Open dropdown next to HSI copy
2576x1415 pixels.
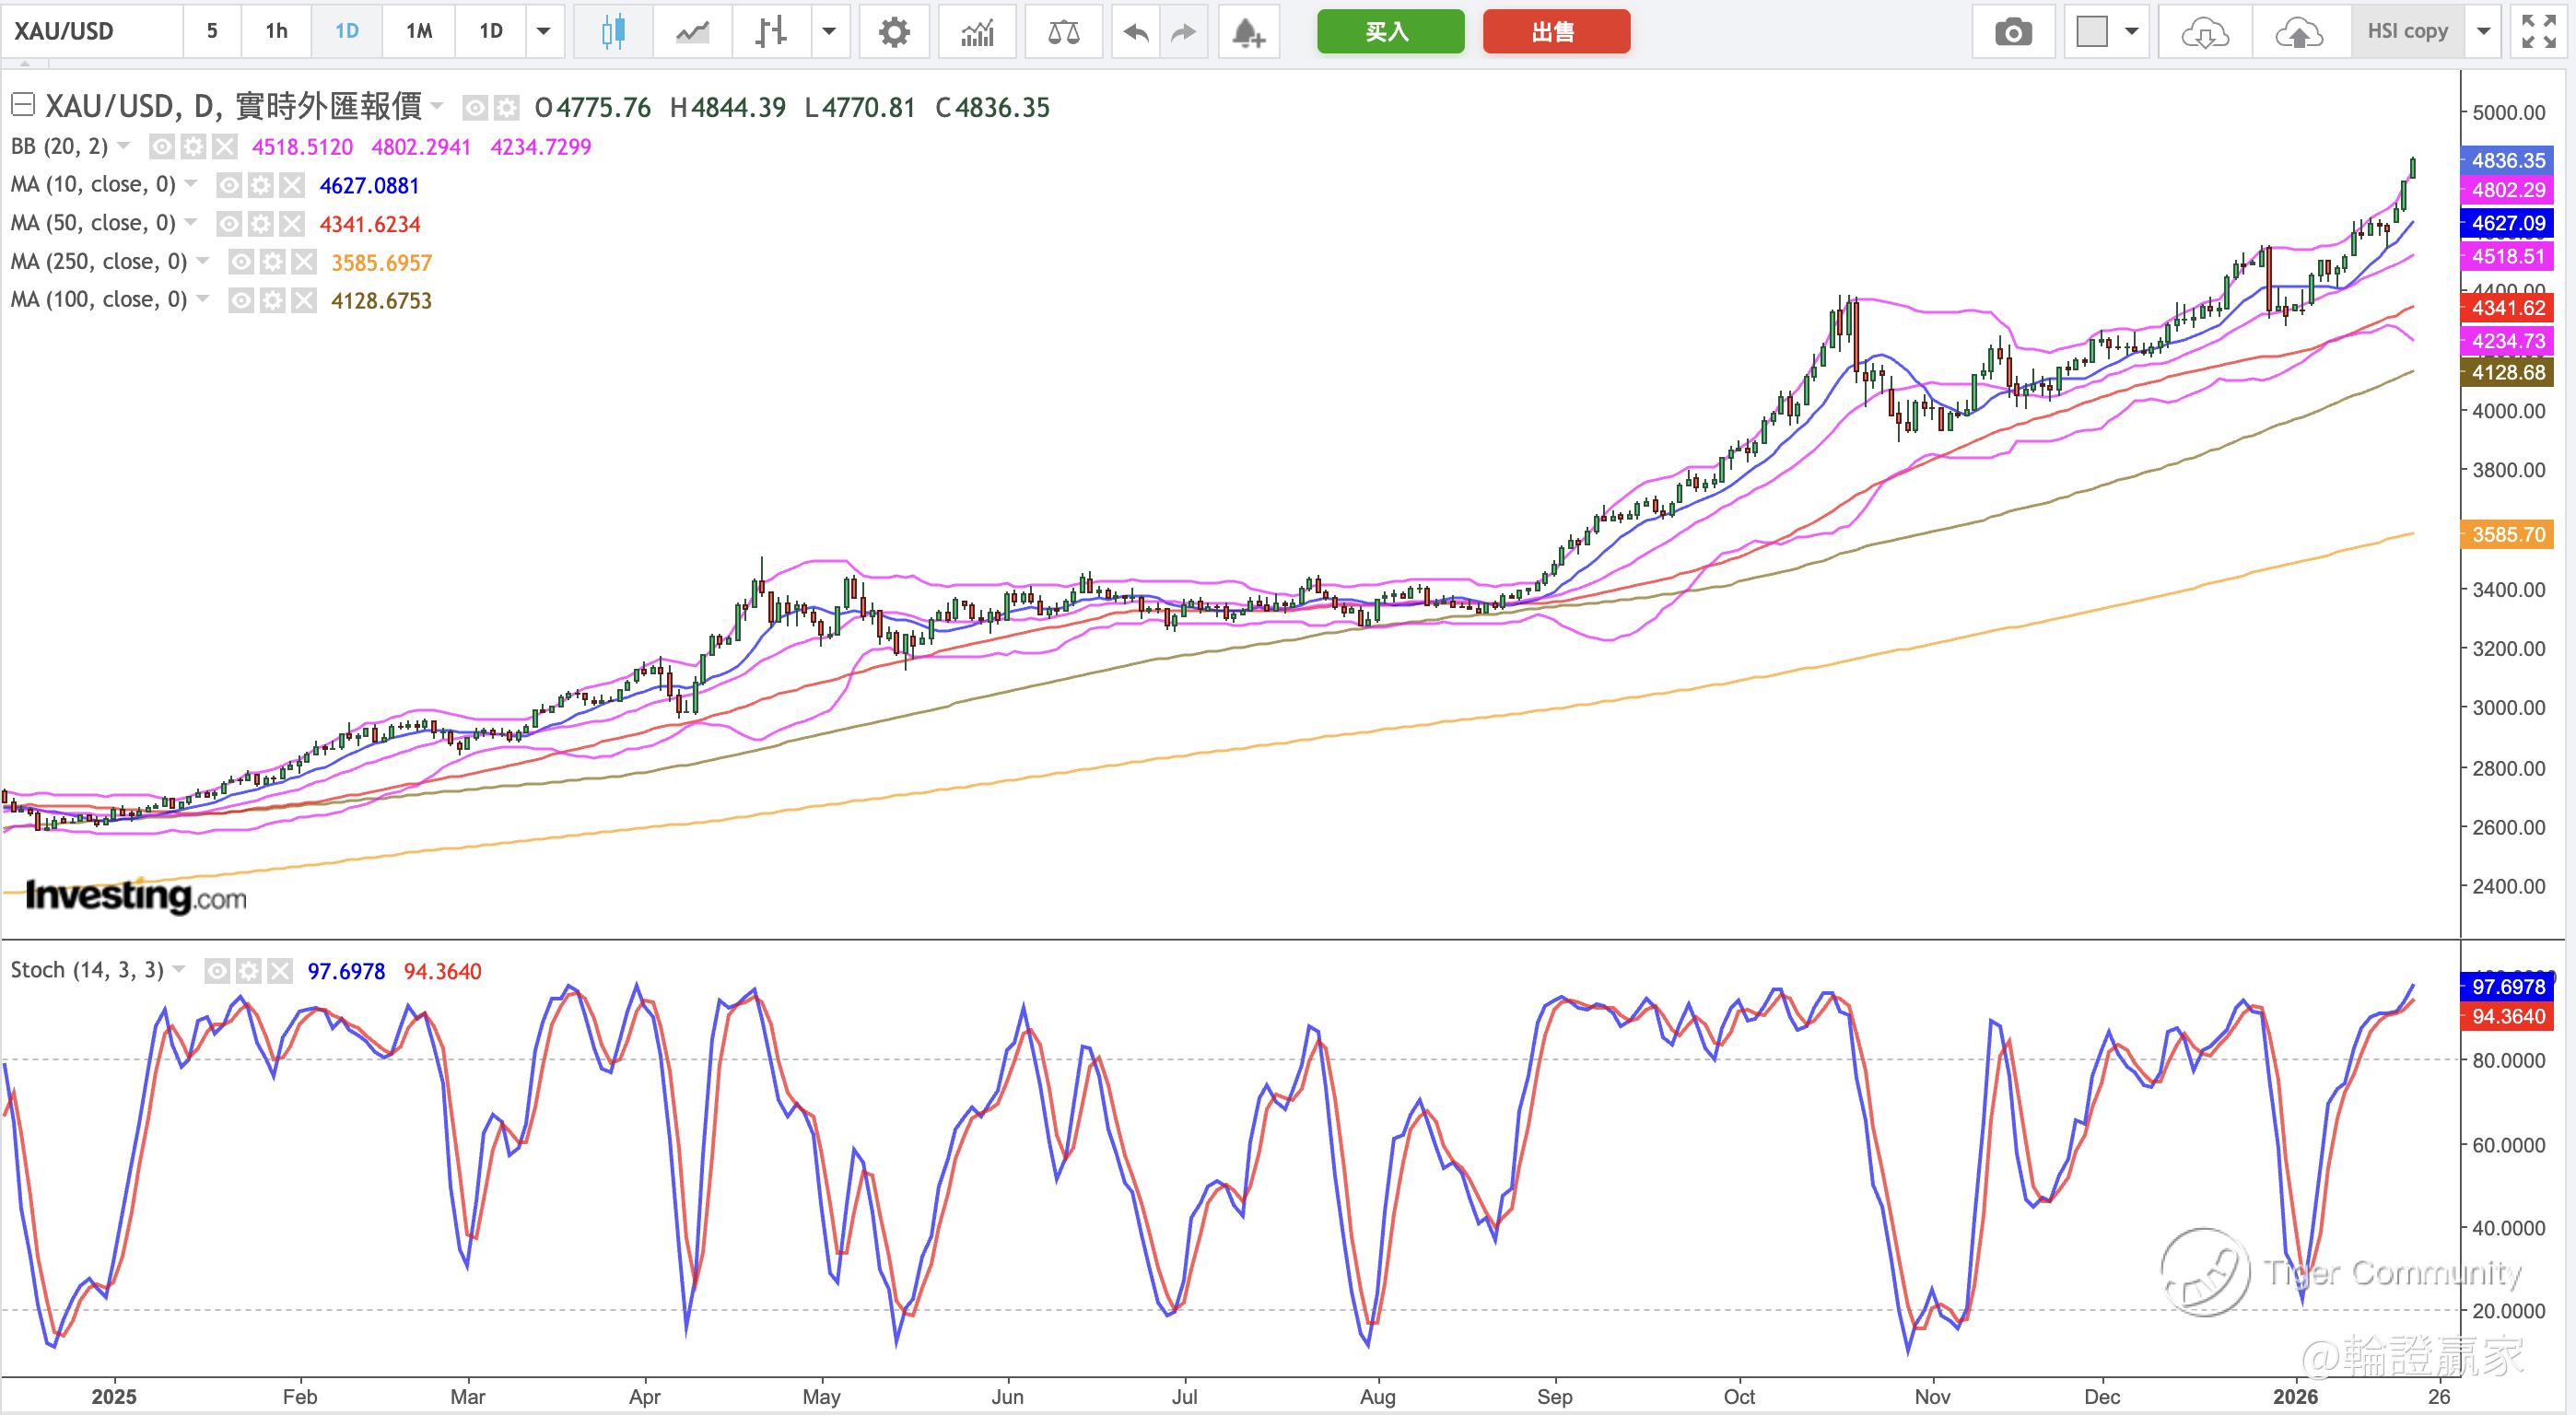pos(2483,32)
